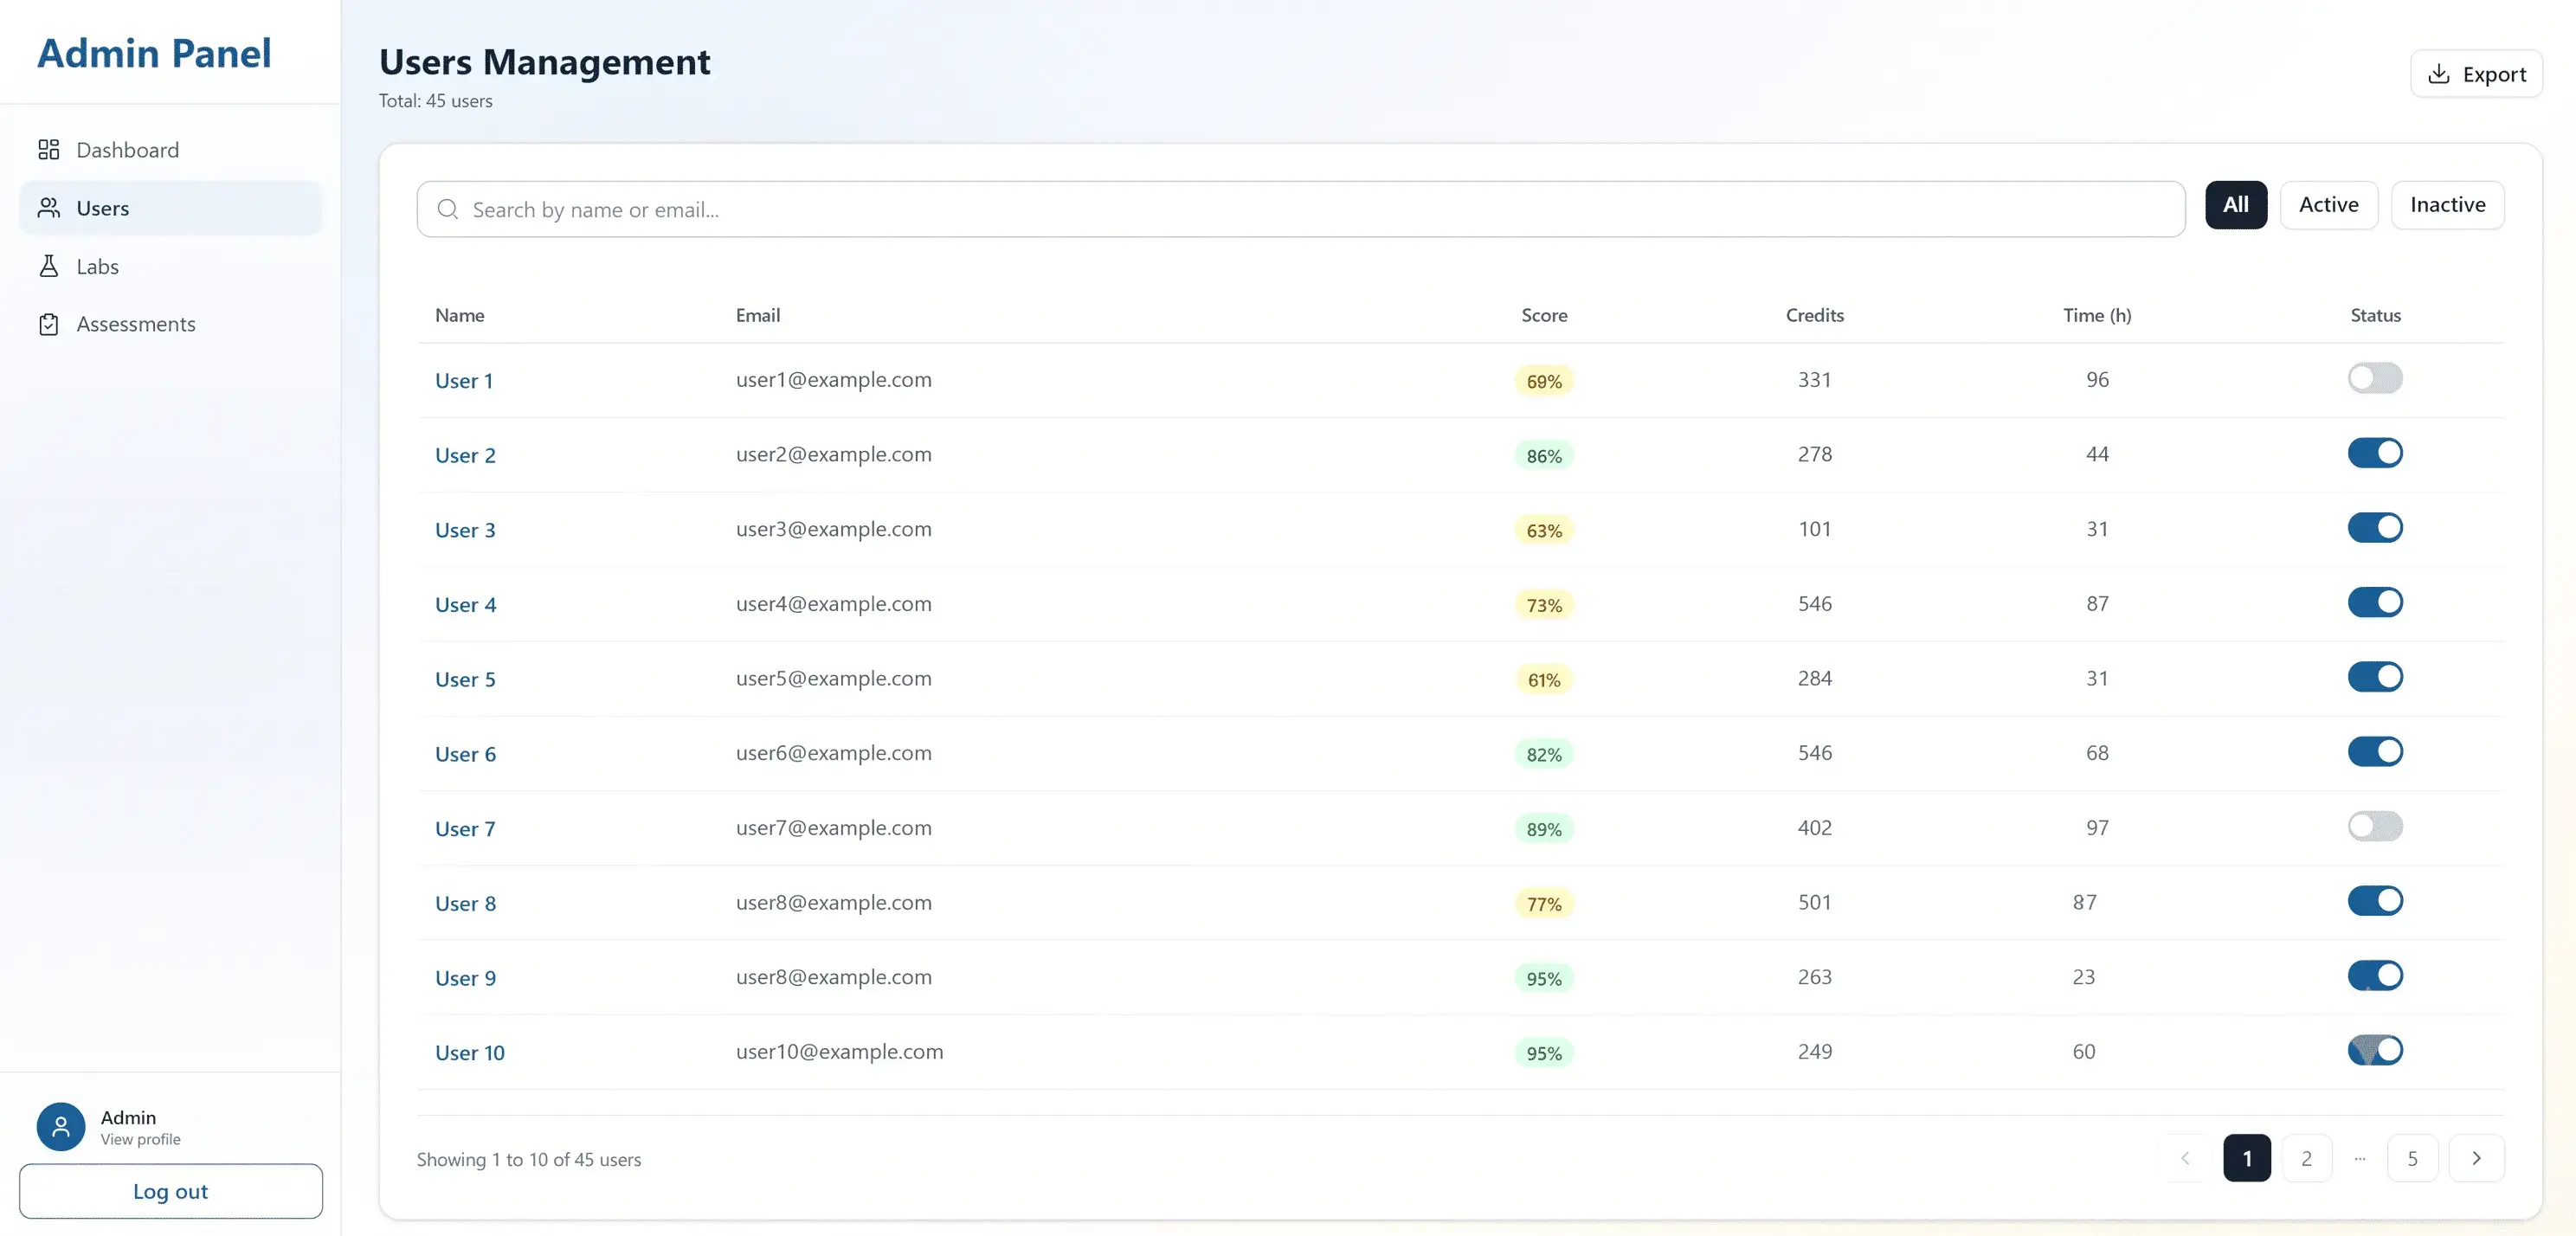Open User 5 profile link
2576x1236 pixels.
point(465,679)
